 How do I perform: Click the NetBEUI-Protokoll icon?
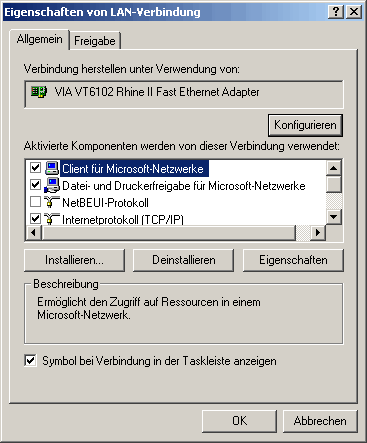[52, 202]
